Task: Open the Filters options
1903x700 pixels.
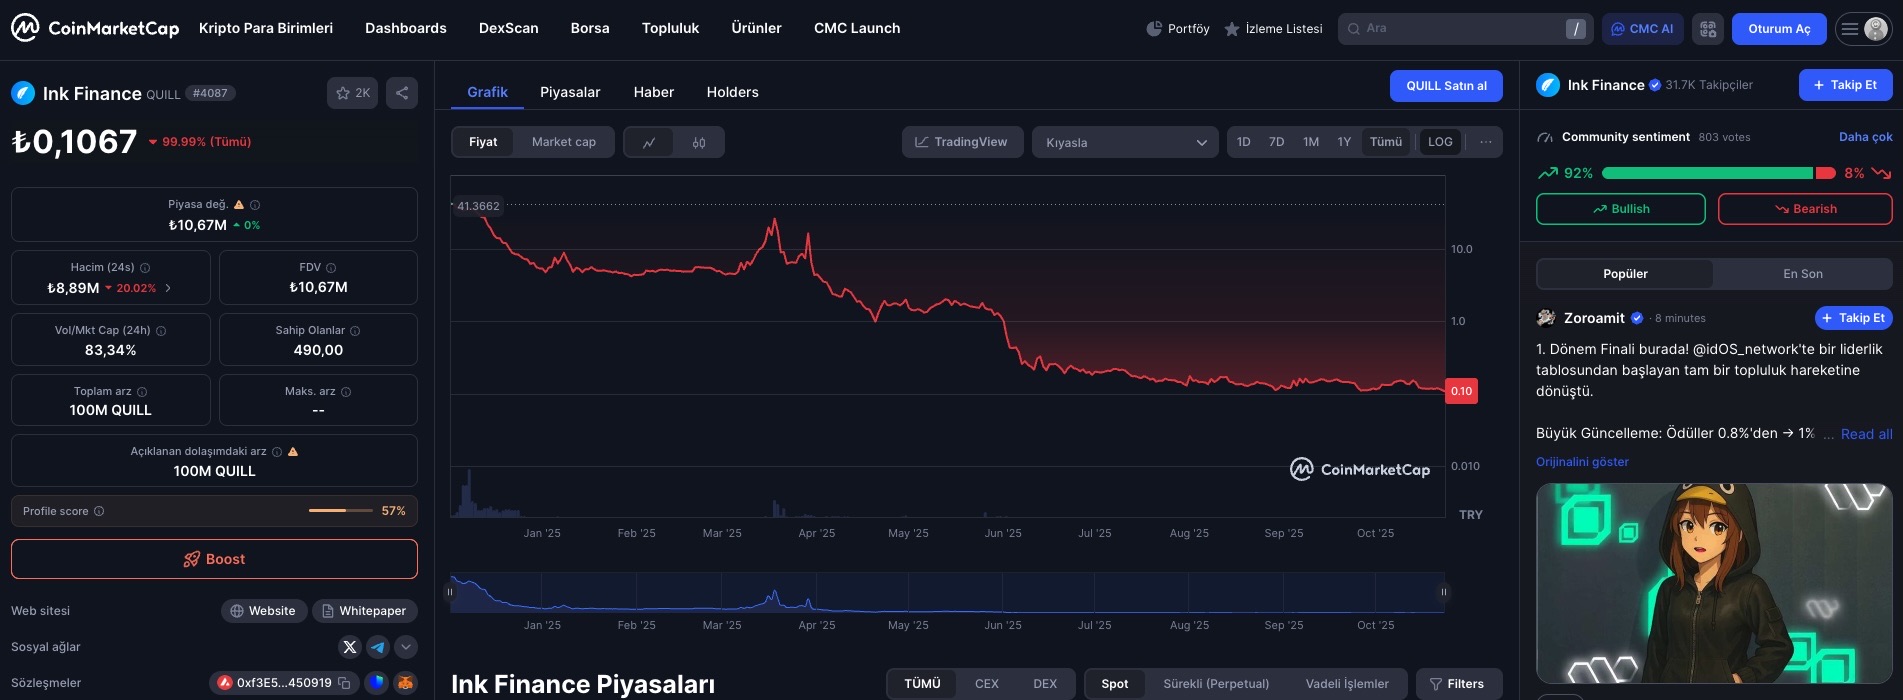Action: (1459, 684)
